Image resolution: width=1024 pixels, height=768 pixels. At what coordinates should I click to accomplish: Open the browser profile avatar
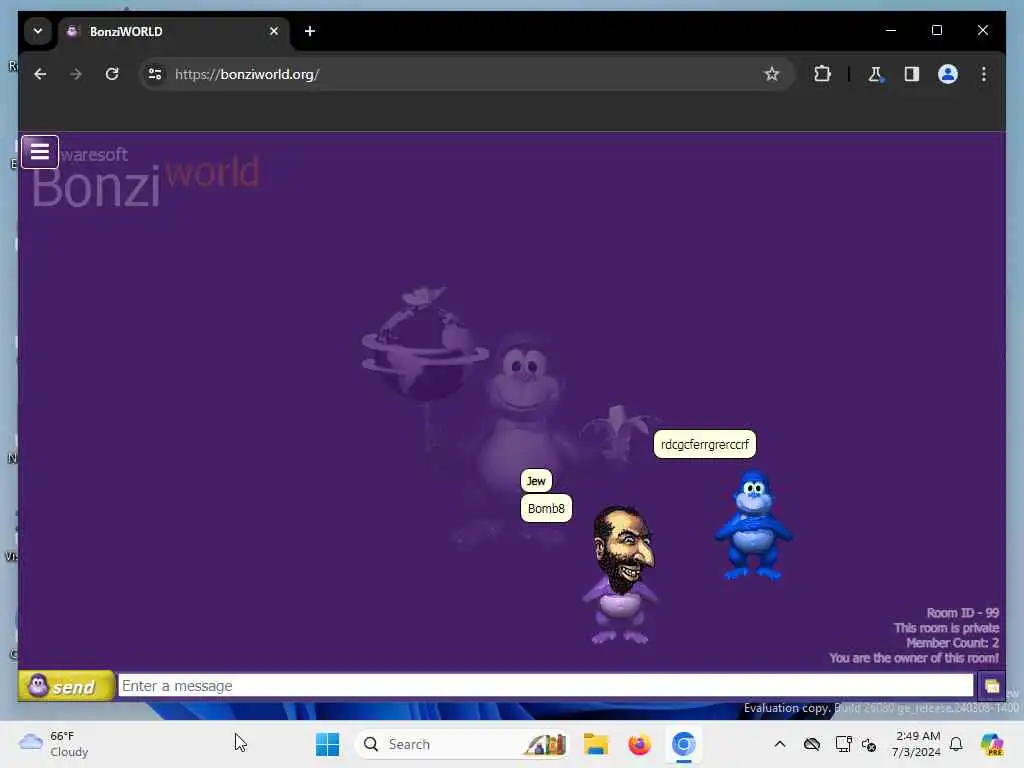click(948, 74)
